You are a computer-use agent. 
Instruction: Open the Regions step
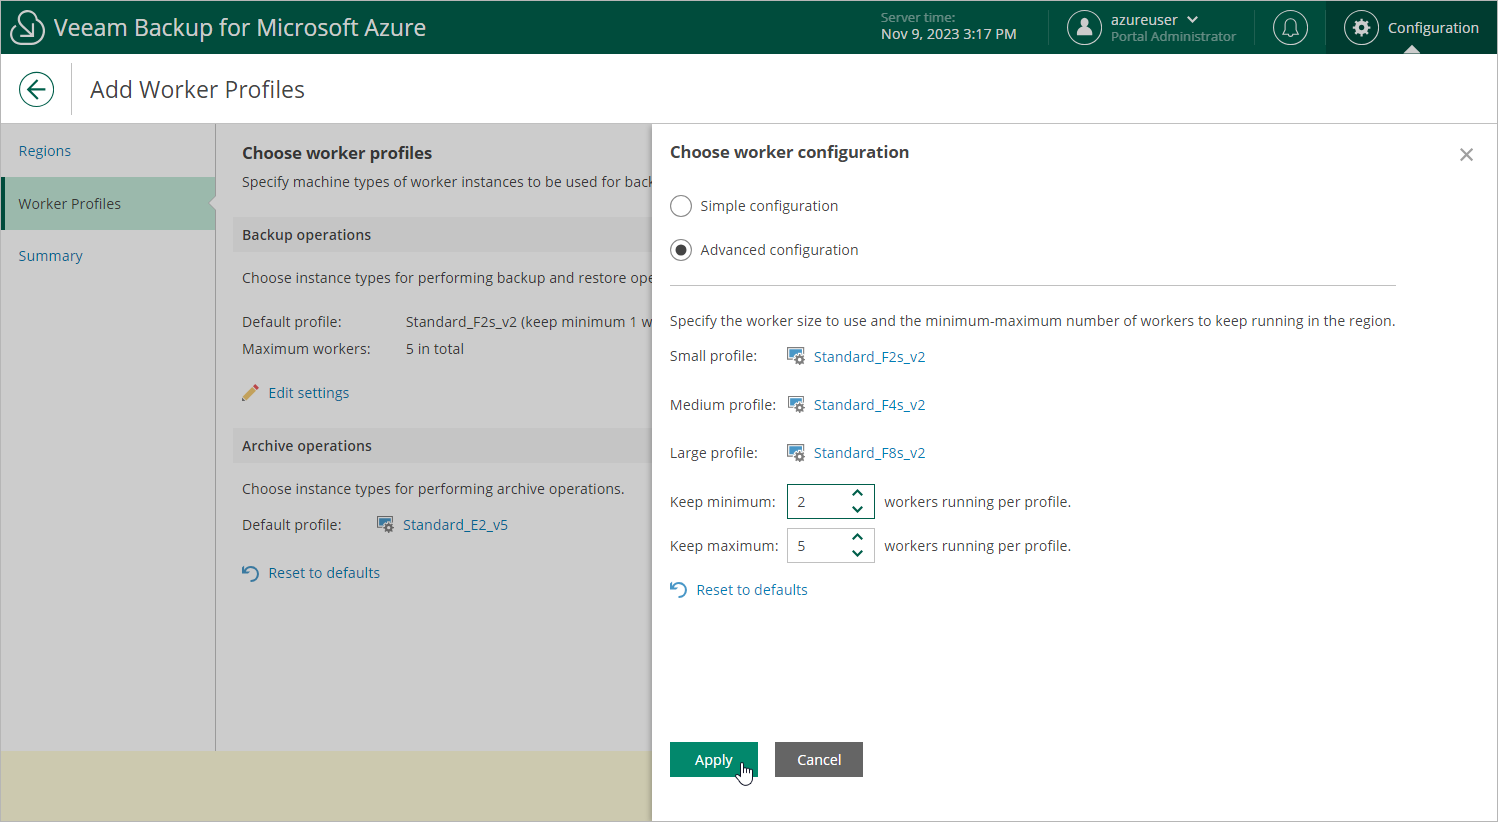(x=45, y=151)
